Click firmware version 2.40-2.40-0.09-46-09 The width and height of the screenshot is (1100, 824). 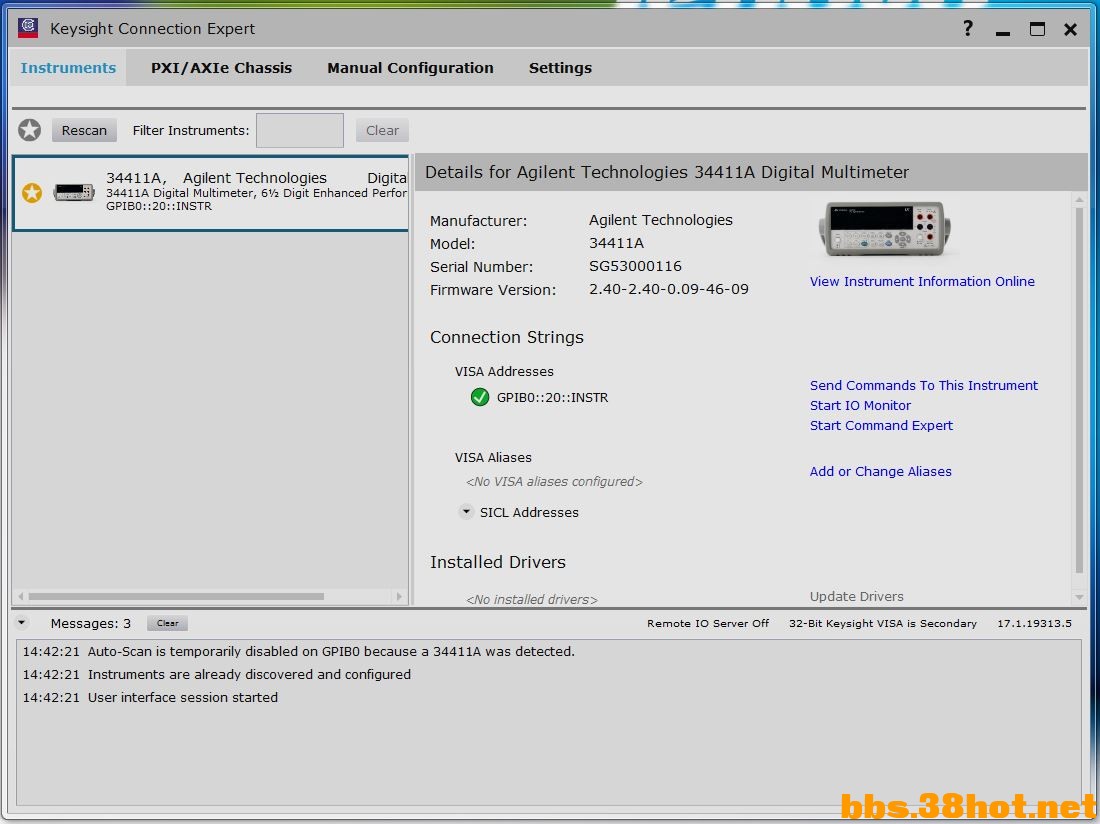[669, 289]
